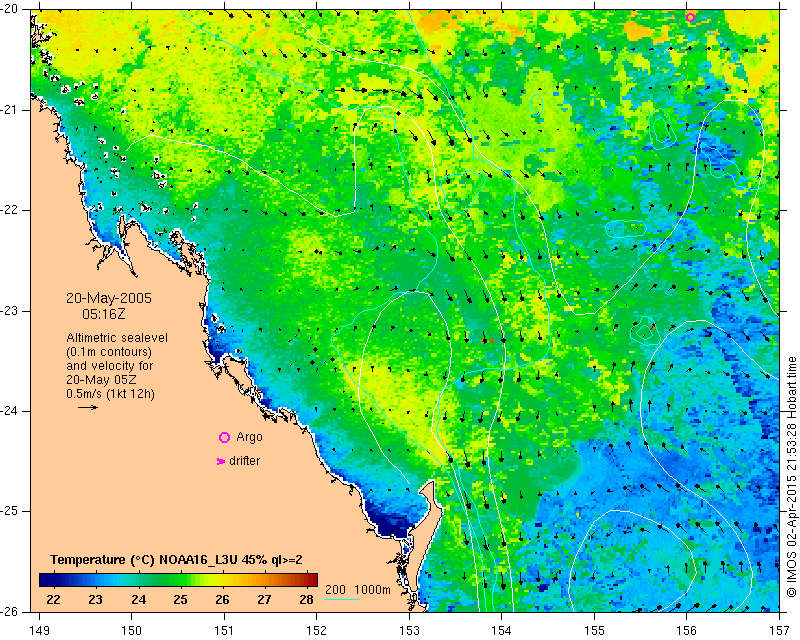Click the '(0.1m contours)' text line

[x=109, y=352]
